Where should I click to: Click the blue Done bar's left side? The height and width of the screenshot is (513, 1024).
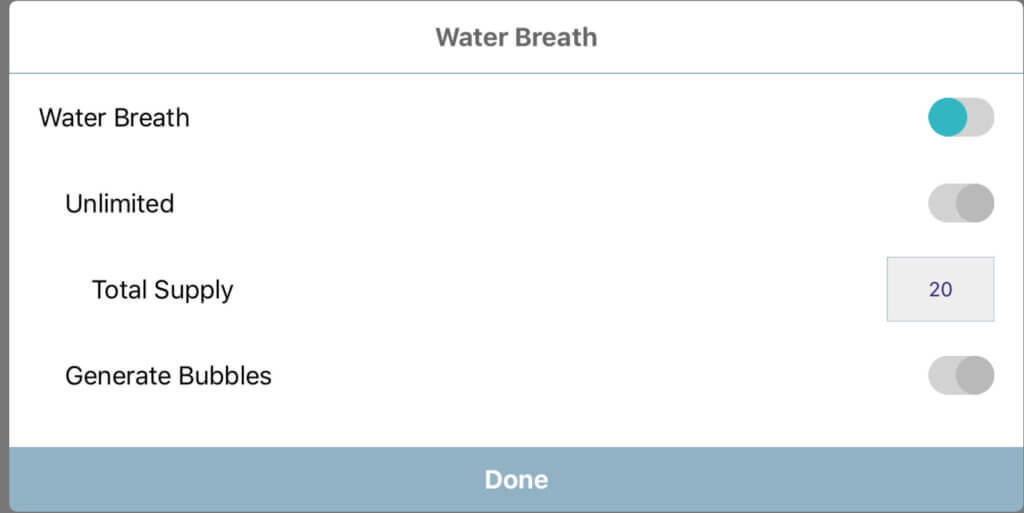point(150,479)
